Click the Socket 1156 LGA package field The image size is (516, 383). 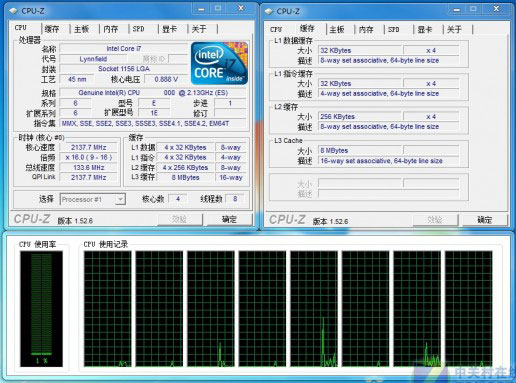(124, 69)
